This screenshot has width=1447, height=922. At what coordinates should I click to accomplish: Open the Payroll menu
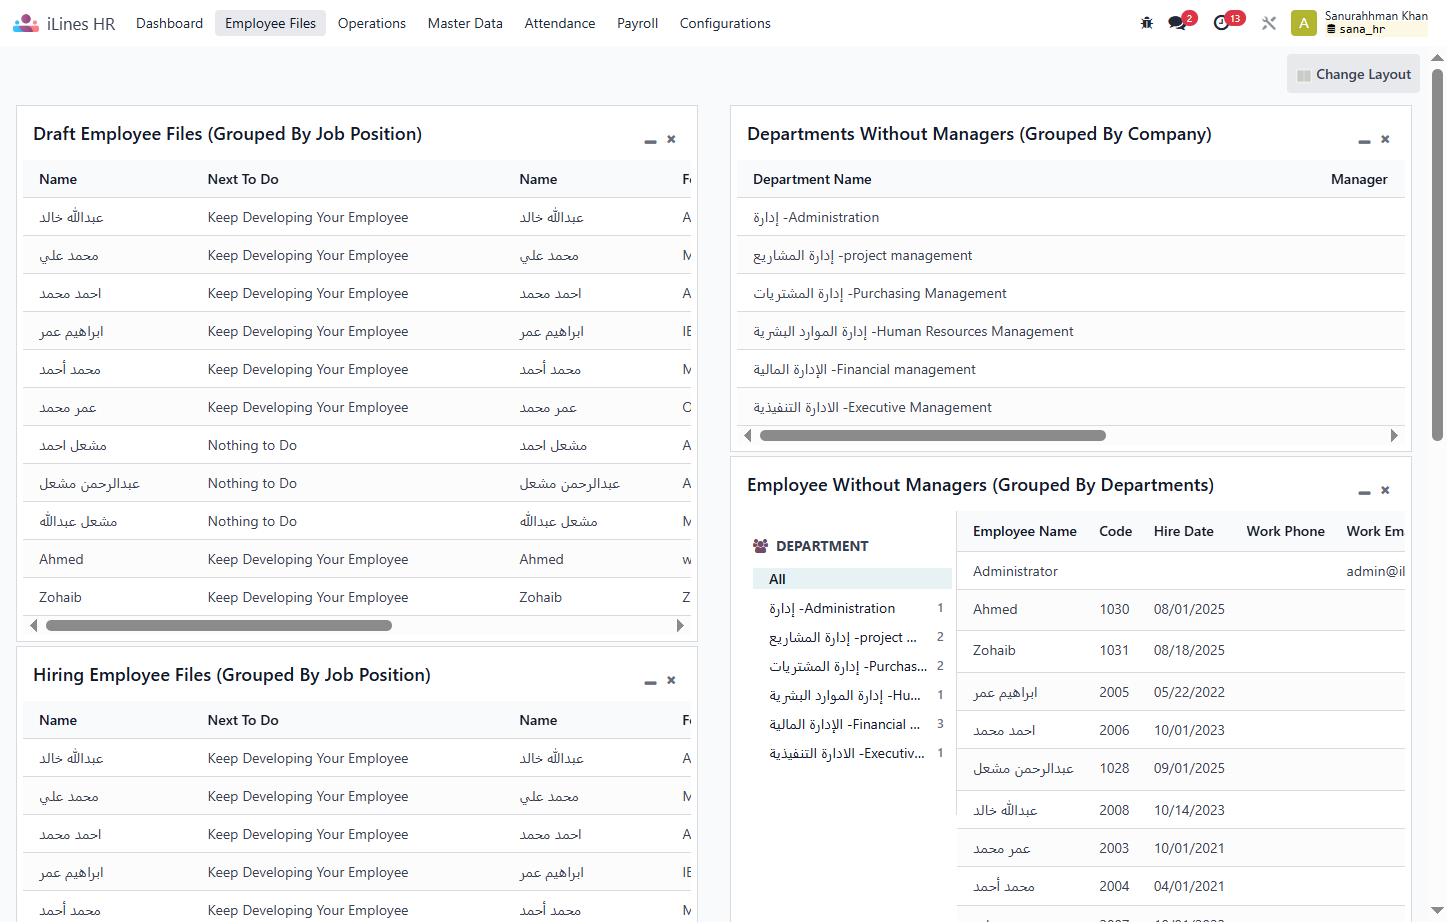pyautogui.click(x=637, y=23)
